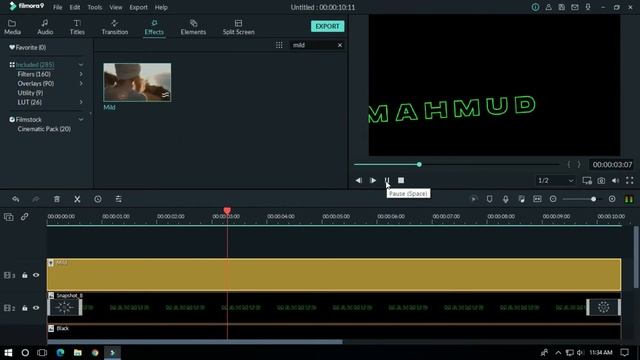The width and height of the screenshot is (640, 360).
Task: Open the Split Screen tab
Action: [238, 27]
